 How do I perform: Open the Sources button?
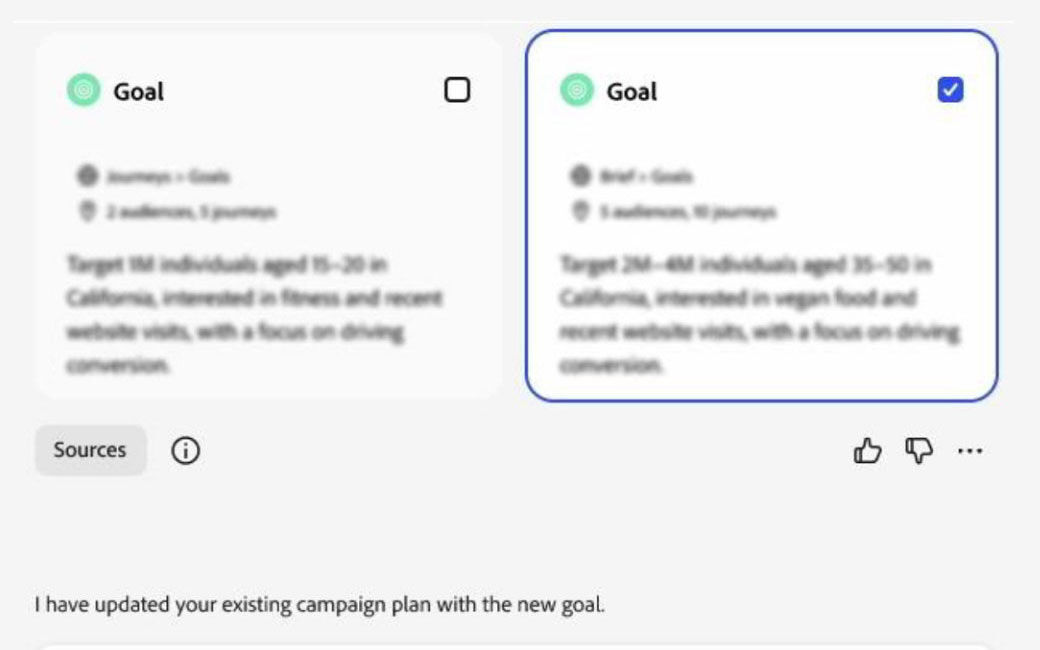tap(90, 450)
